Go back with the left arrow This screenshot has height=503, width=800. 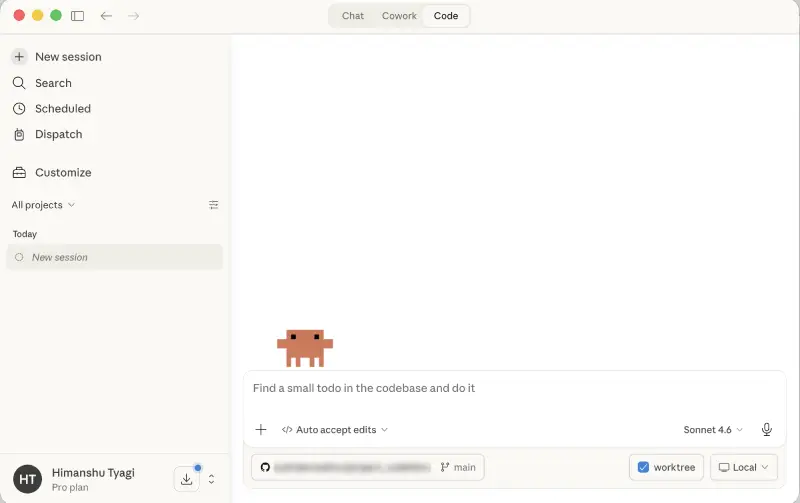[106, 16]
